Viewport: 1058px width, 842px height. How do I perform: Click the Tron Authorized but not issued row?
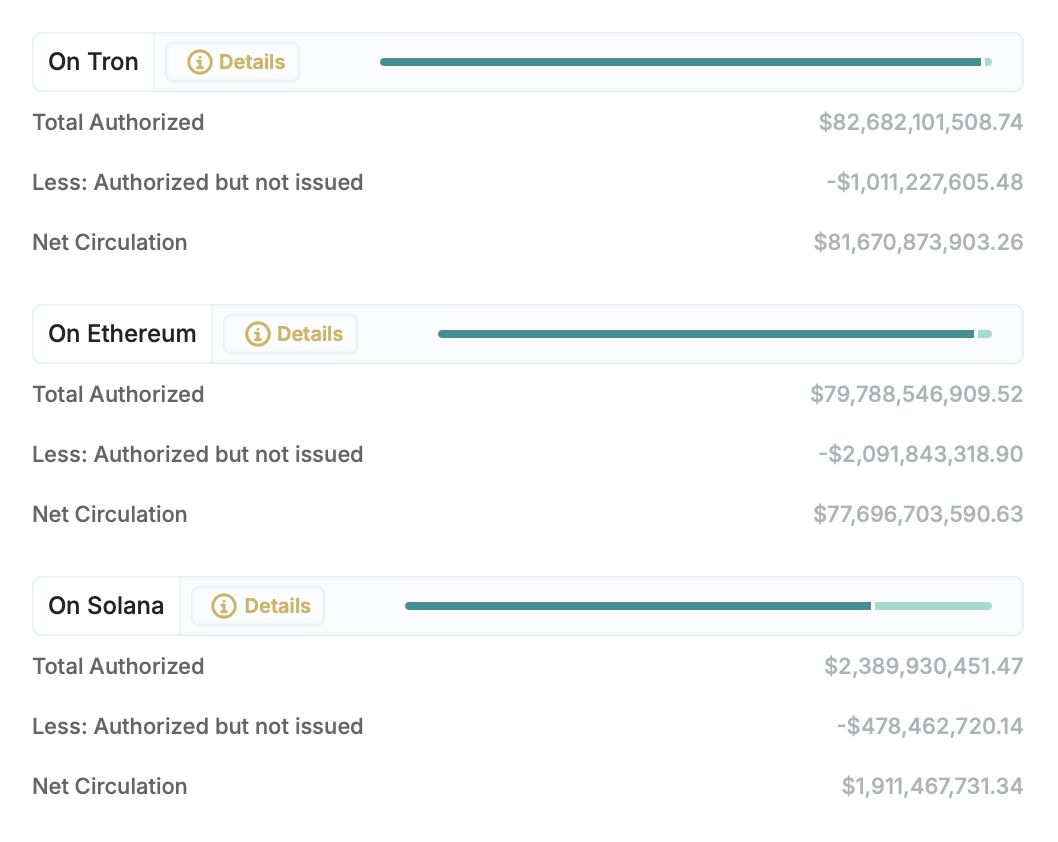click(x=198, y=182)
